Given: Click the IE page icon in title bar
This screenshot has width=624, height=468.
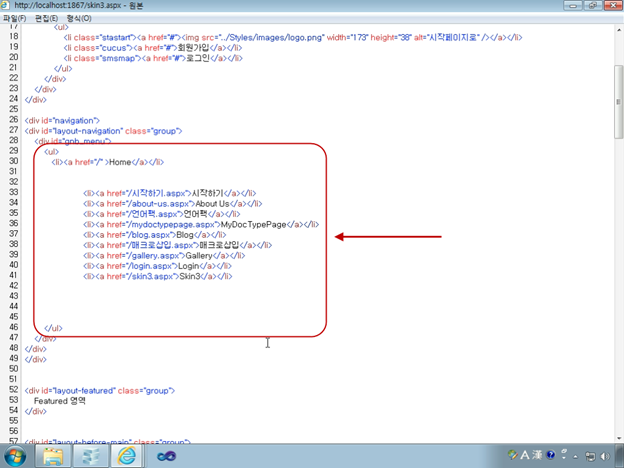Looking at the screenshot, I should 5,5.
